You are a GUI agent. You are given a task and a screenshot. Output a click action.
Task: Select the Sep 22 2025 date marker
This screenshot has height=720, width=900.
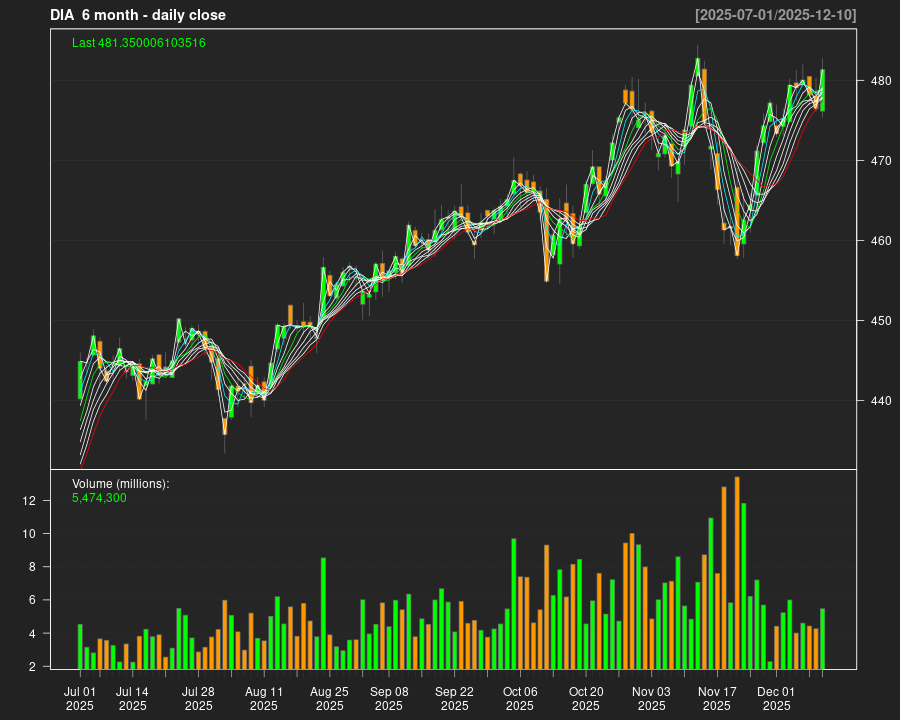[454, 698]
